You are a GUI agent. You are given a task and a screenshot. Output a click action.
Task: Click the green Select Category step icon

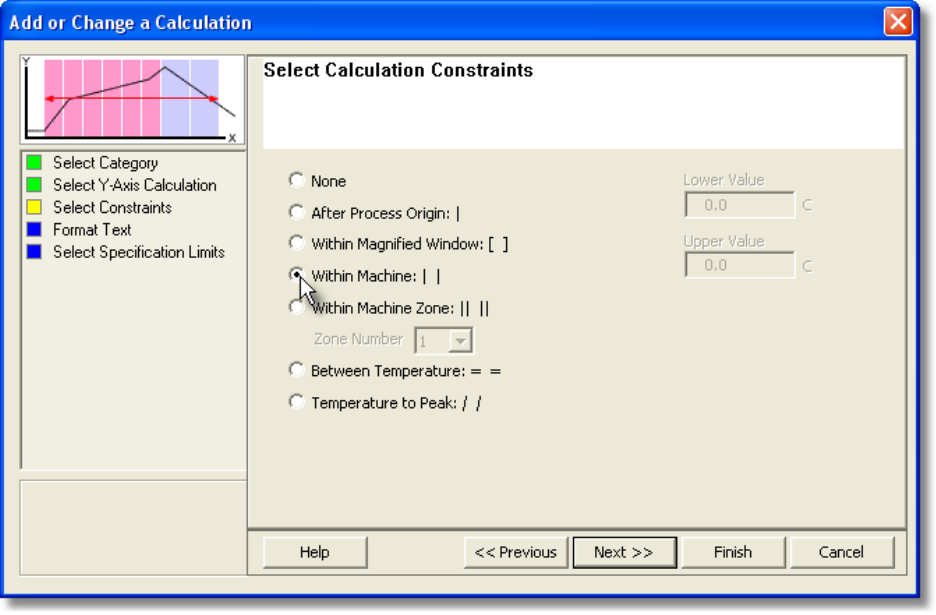34,162
